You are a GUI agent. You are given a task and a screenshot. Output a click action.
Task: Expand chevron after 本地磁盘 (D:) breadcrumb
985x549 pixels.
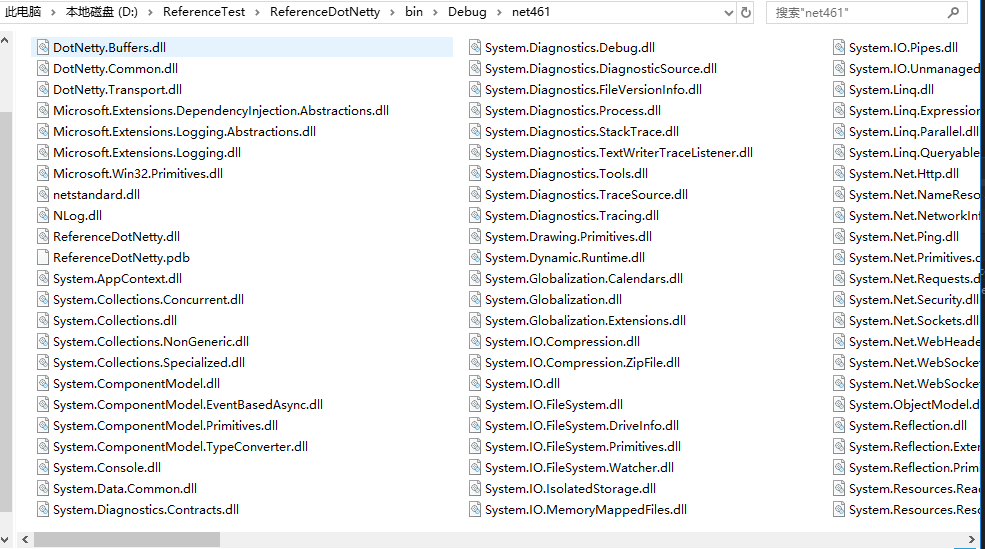[150, 12]
